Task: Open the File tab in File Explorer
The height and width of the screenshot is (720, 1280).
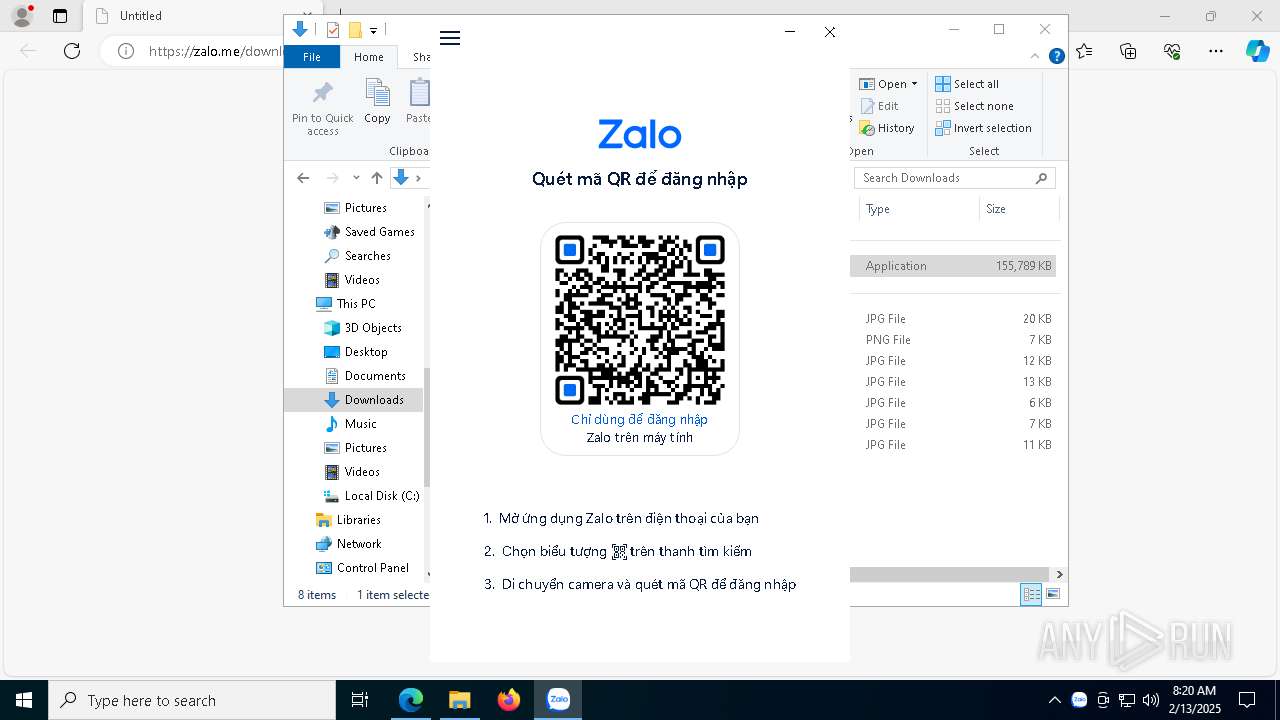Action: click(x=312, y=57)
